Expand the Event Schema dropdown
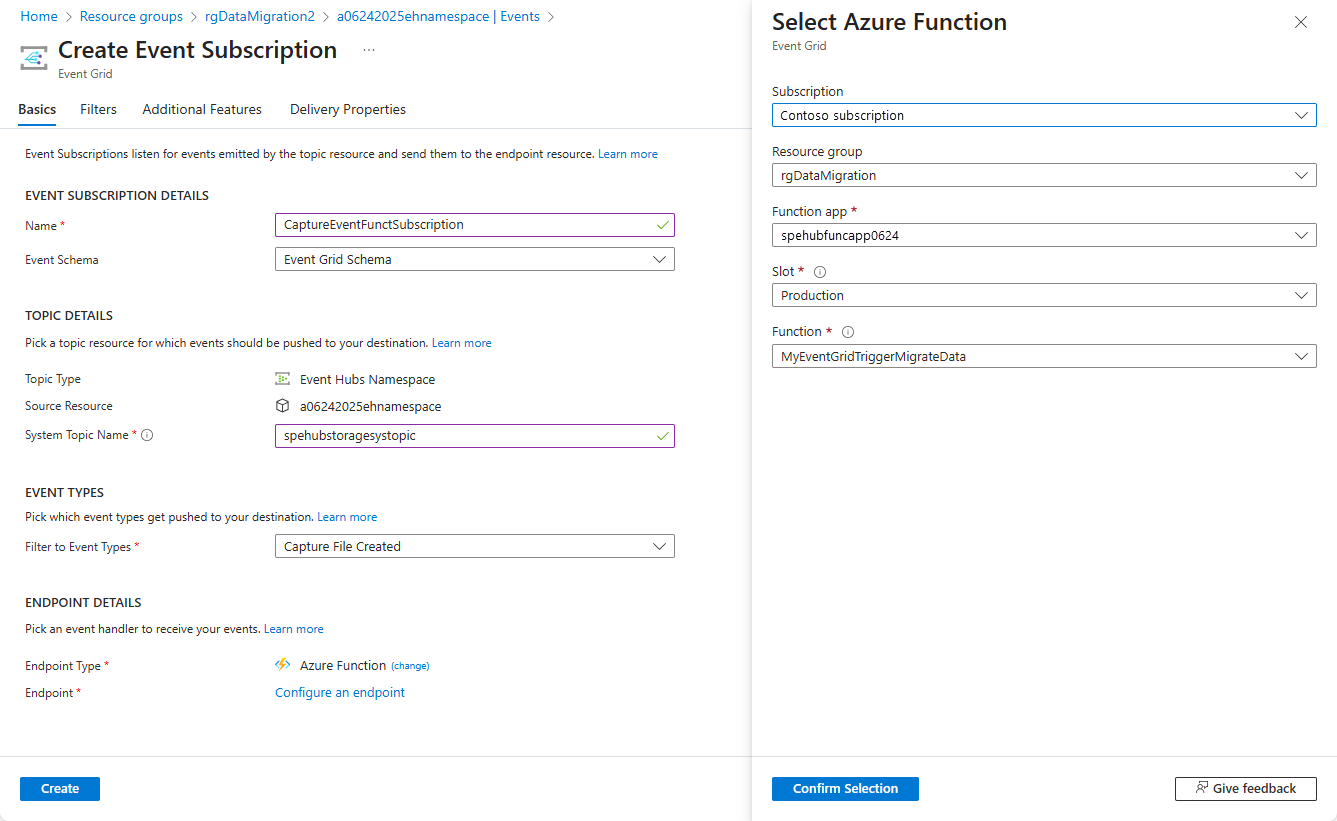 [475, 260]
